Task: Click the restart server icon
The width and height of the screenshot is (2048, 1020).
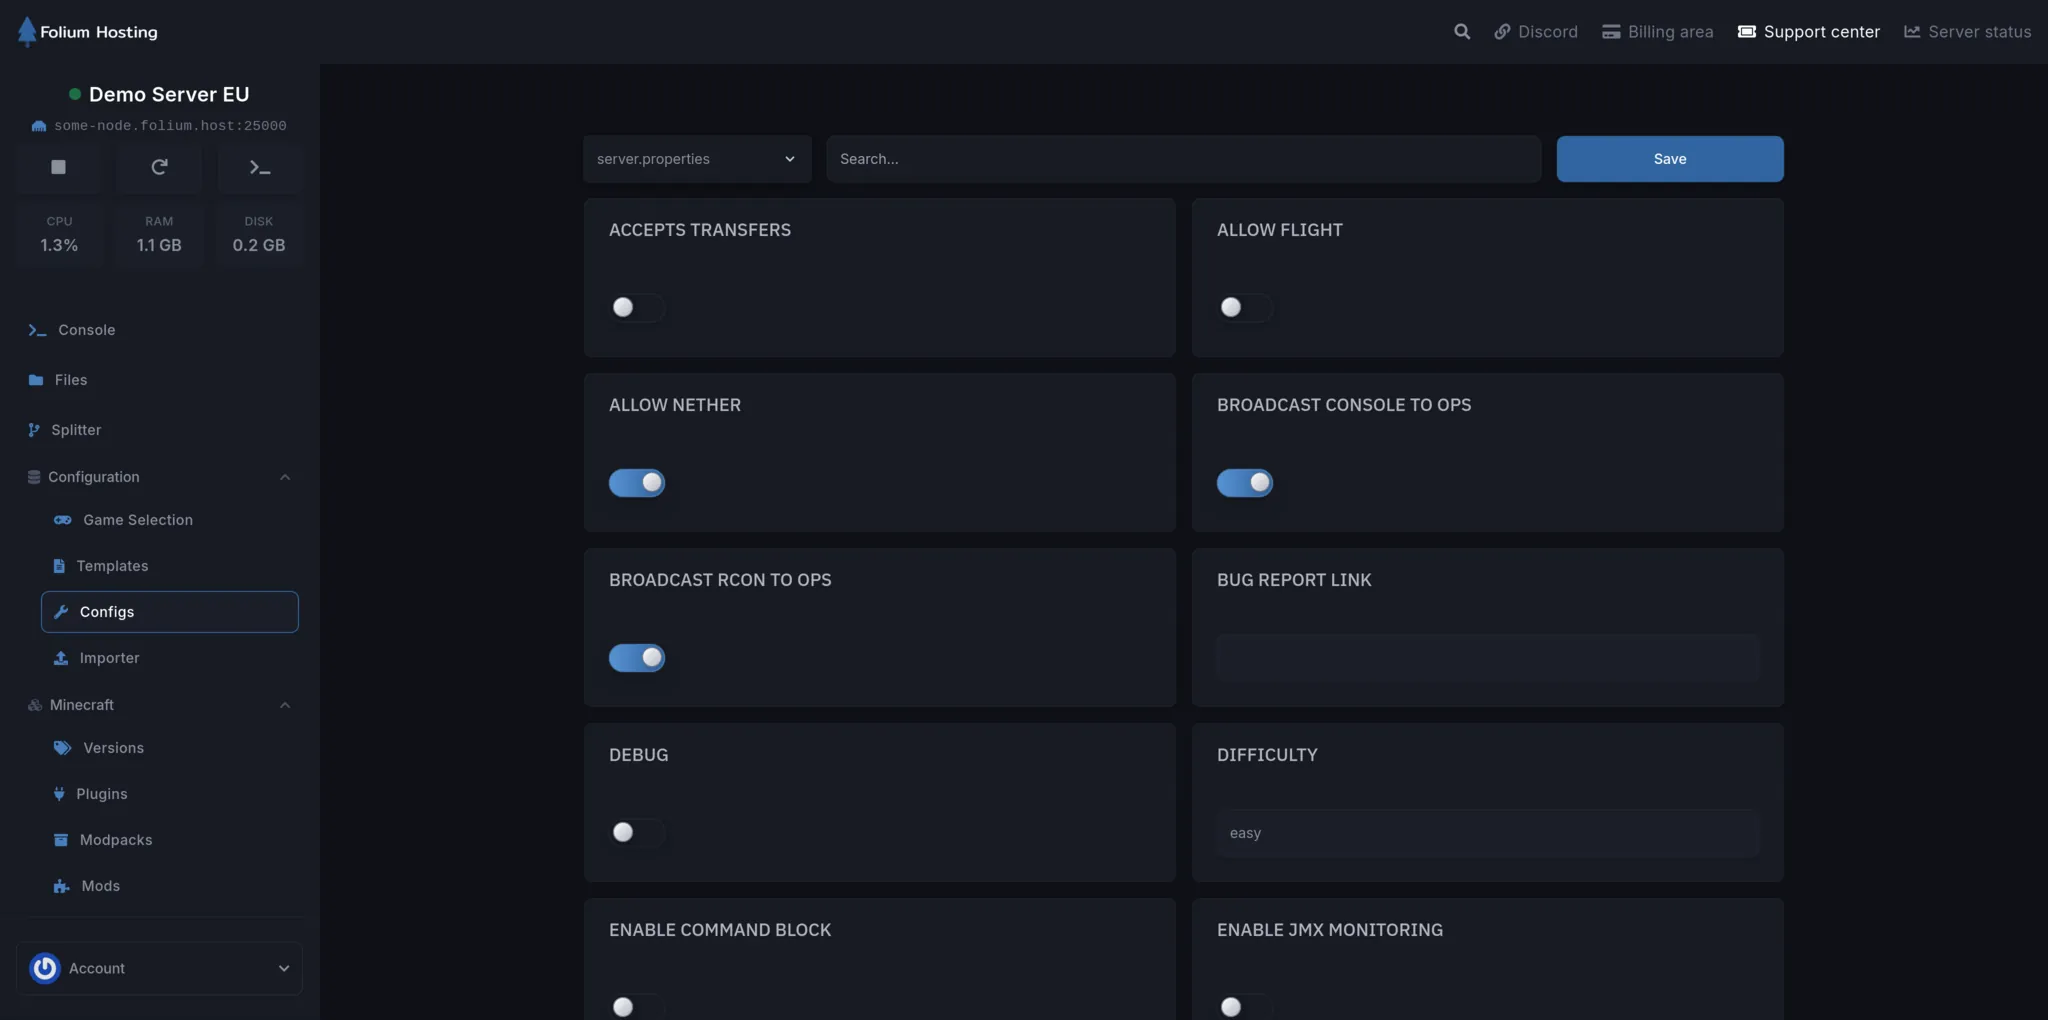Action: pos(160,167)
